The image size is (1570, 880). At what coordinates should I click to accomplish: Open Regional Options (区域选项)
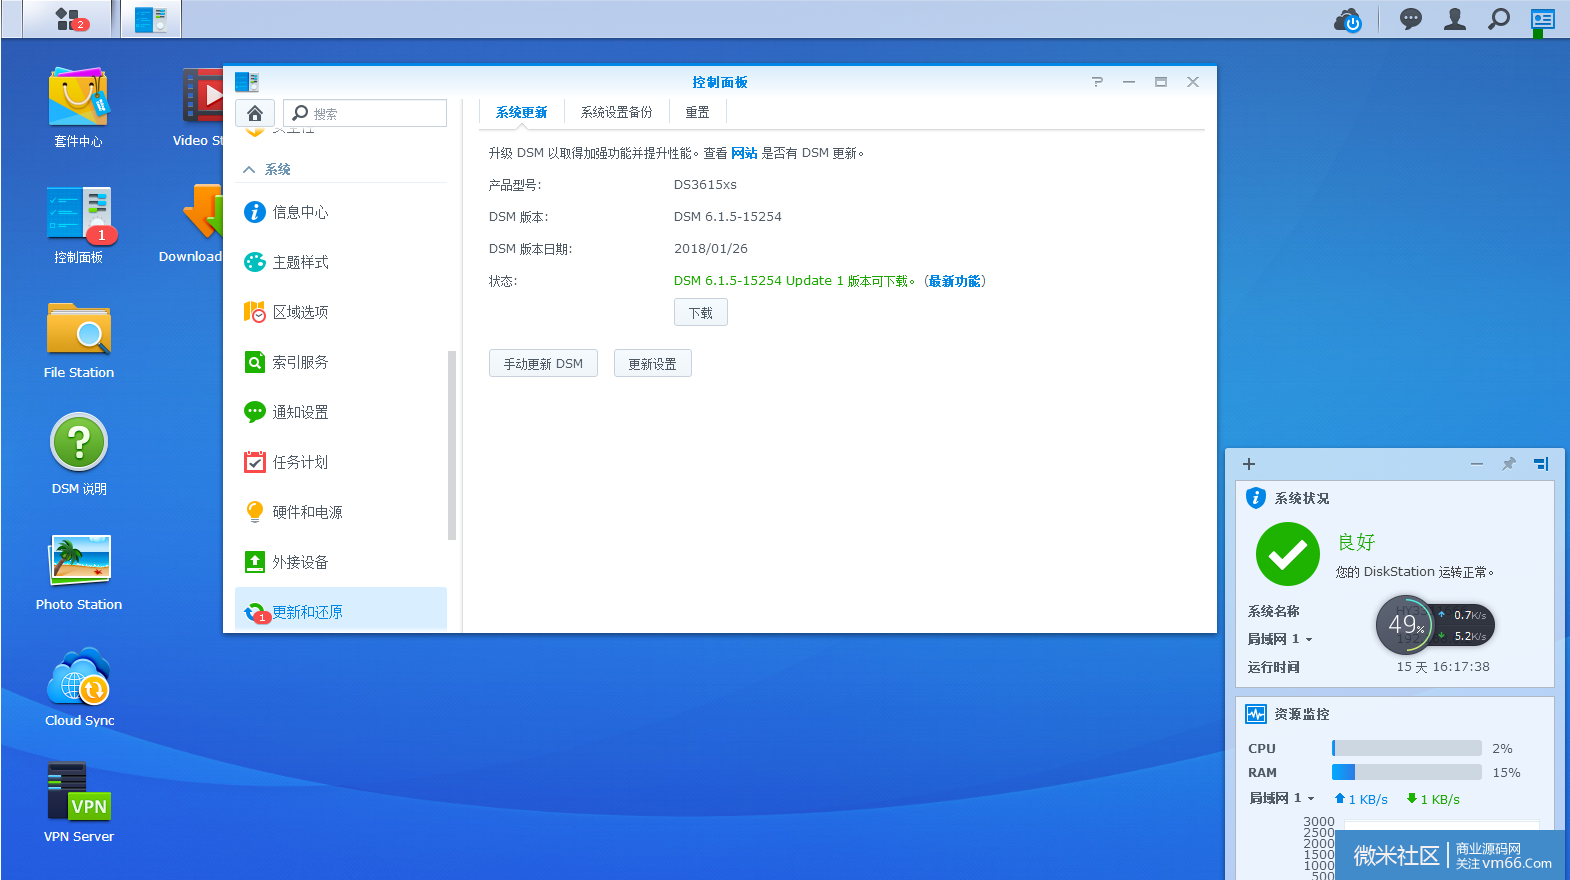pos(341,312)
